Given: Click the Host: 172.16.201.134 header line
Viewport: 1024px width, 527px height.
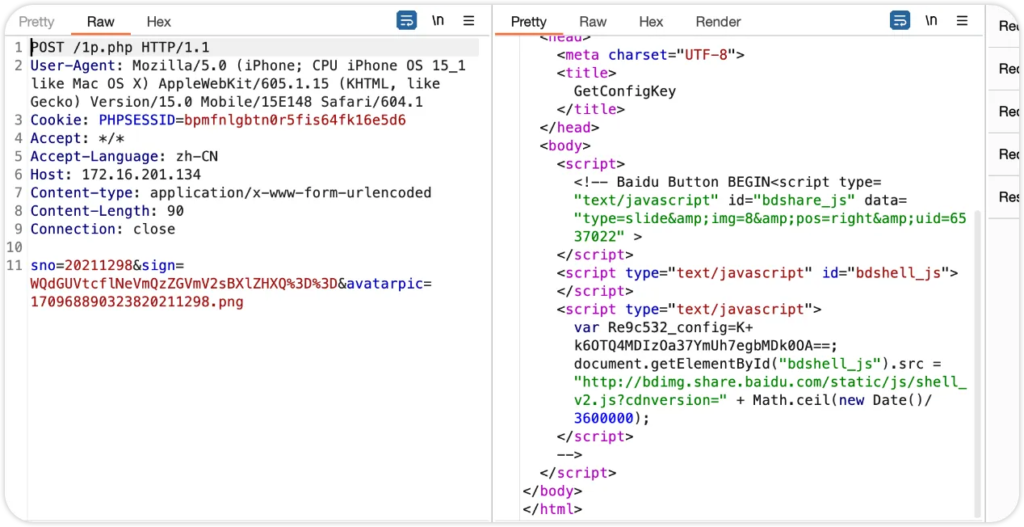Looking at the screenshot, I should tap(116, 175).
